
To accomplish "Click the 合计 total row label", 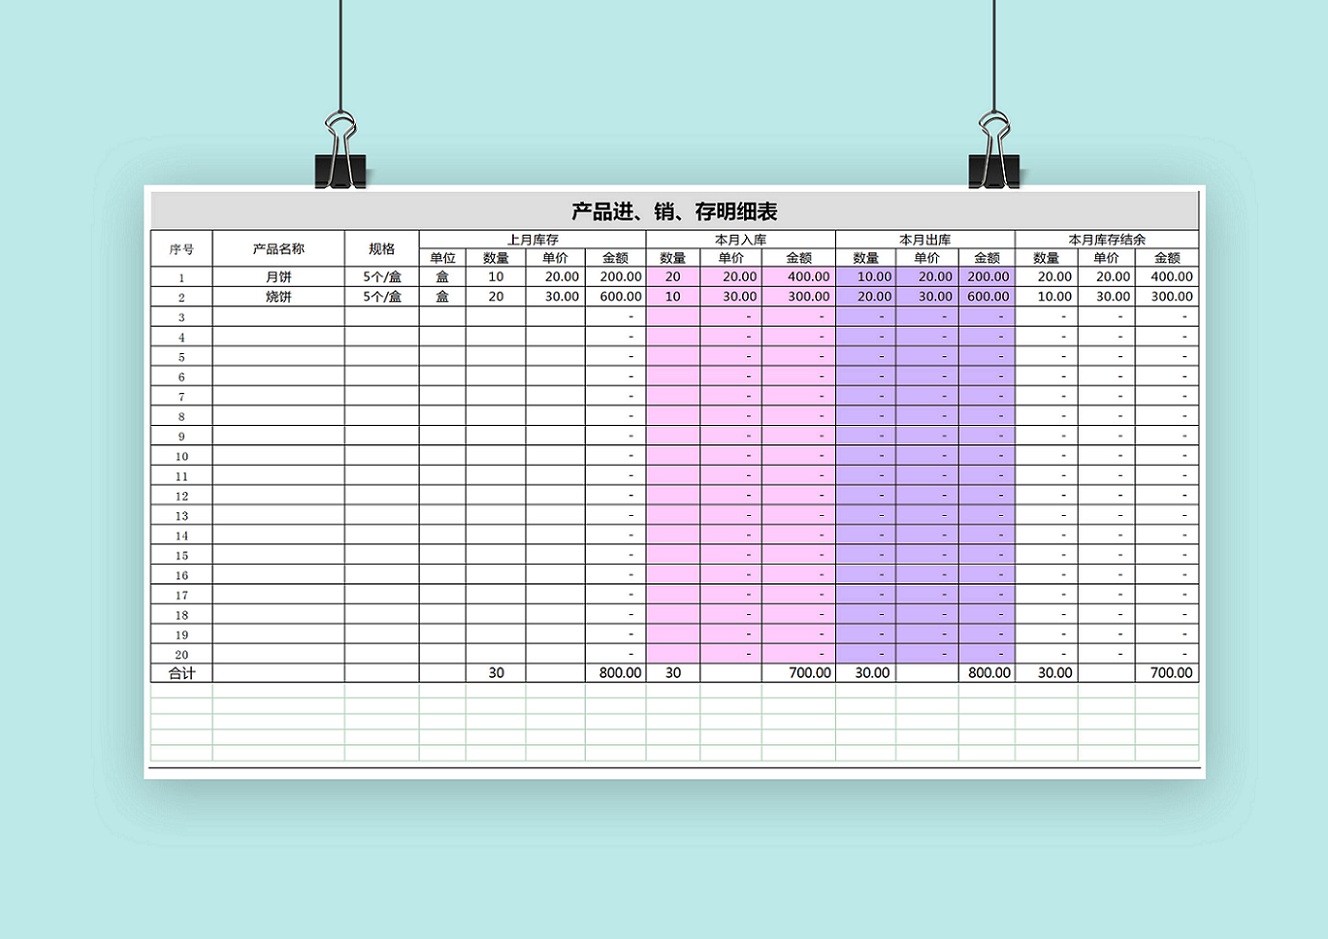I will pyautogui.click(x=181, y=673).
